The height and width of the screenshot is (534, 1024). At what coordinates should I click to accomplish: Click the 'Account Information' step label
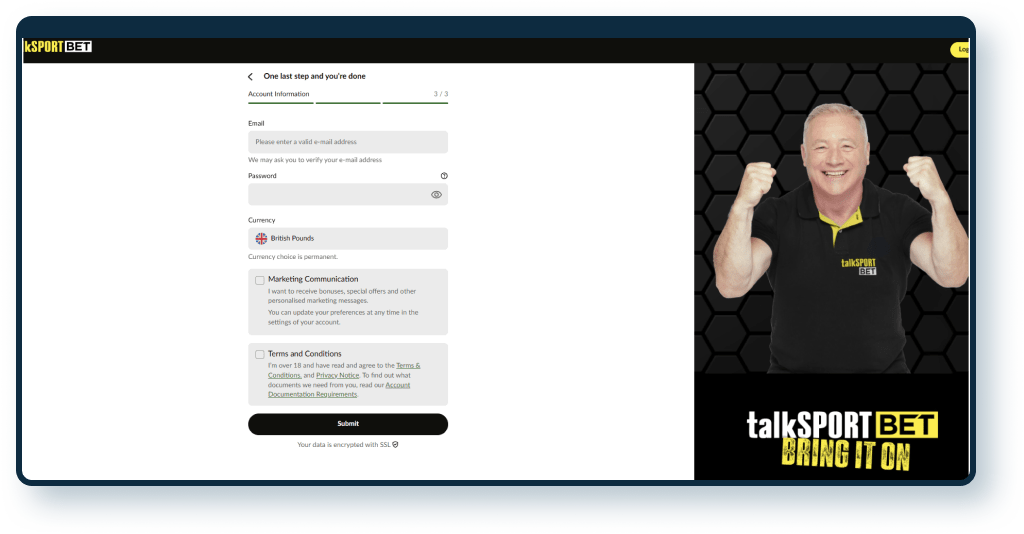(279, 94)
